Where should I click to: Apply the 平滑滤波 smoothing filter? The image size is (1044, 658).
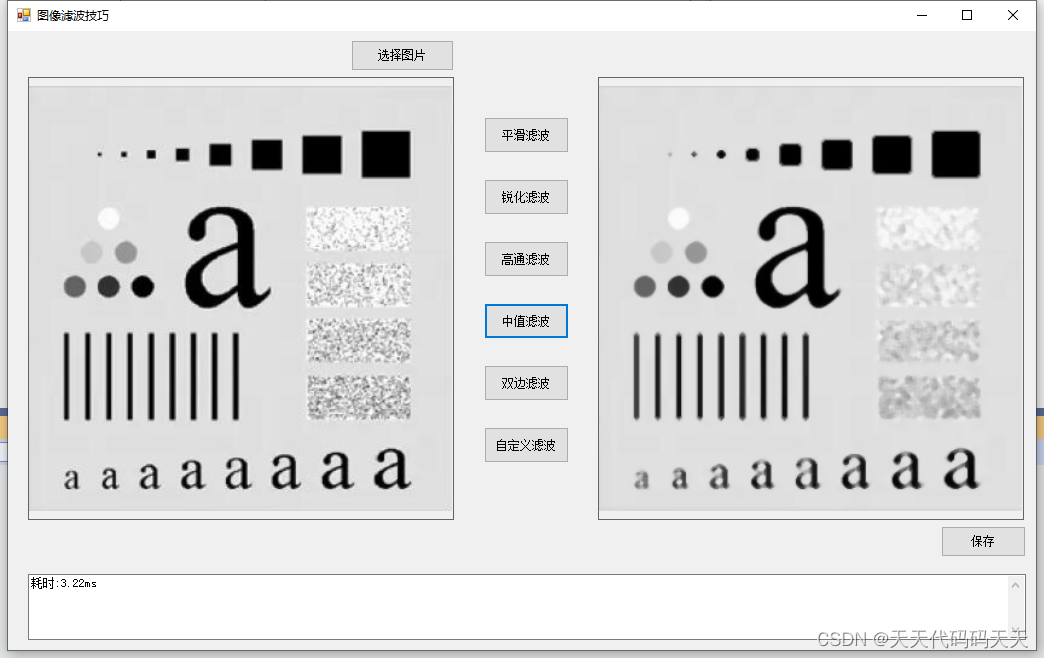point(526,135)
